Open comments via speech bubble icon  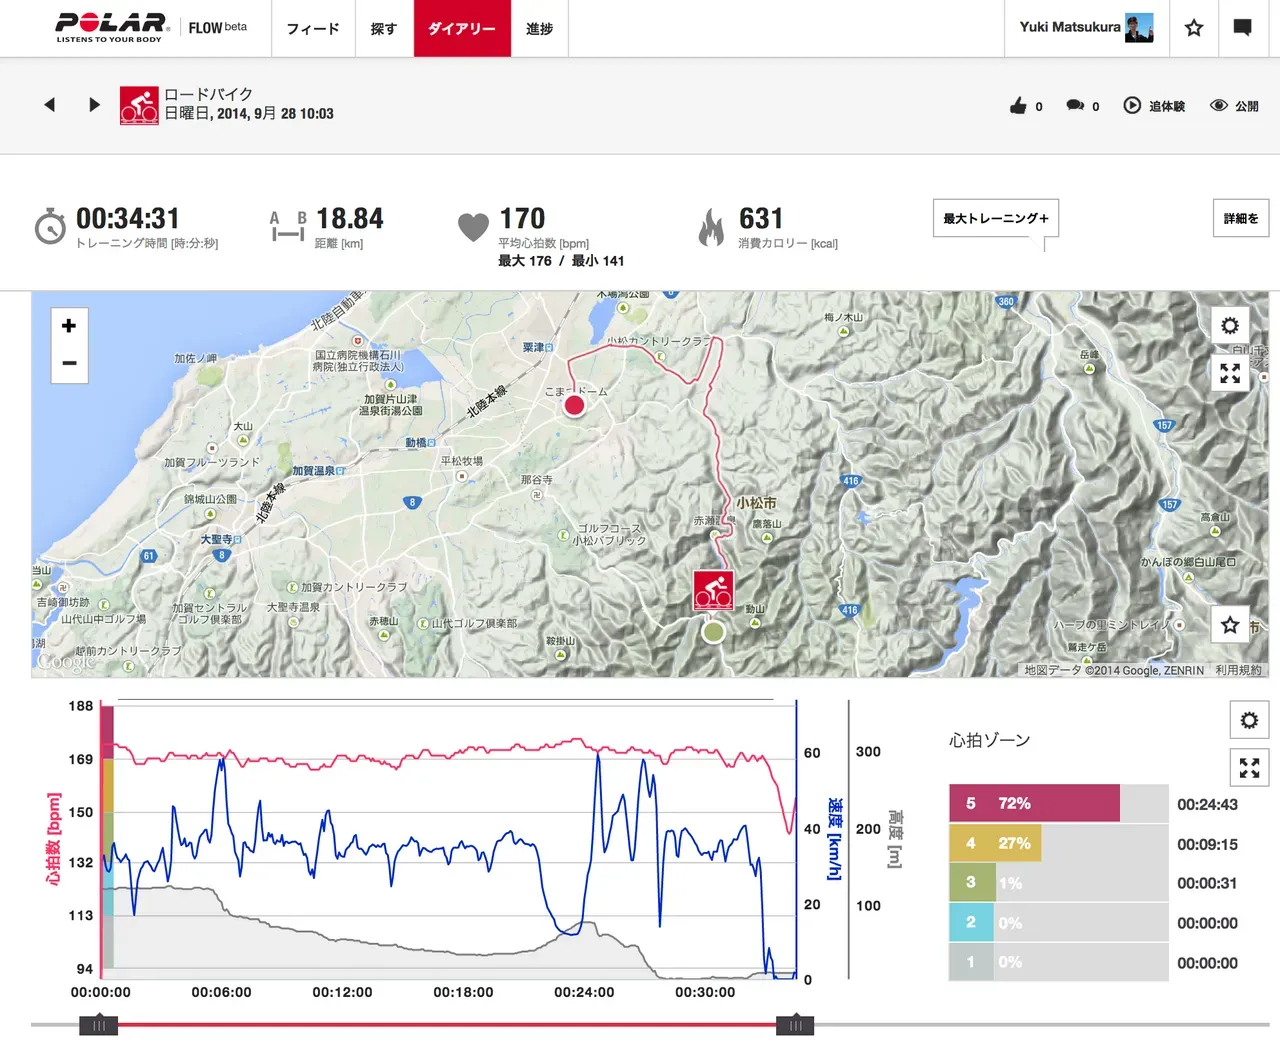pos(1075,105)
